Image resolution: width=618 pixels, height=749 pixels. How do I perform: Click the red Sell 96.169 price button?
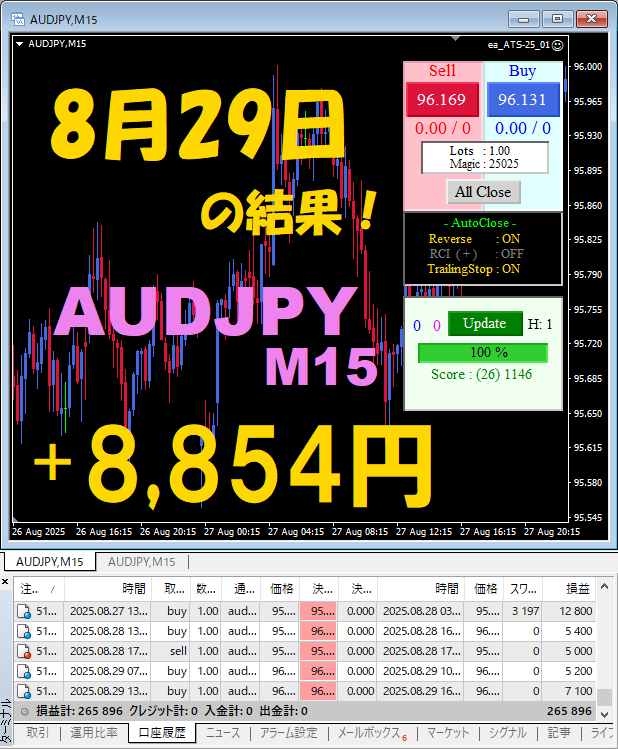click(x=442, y=99)
